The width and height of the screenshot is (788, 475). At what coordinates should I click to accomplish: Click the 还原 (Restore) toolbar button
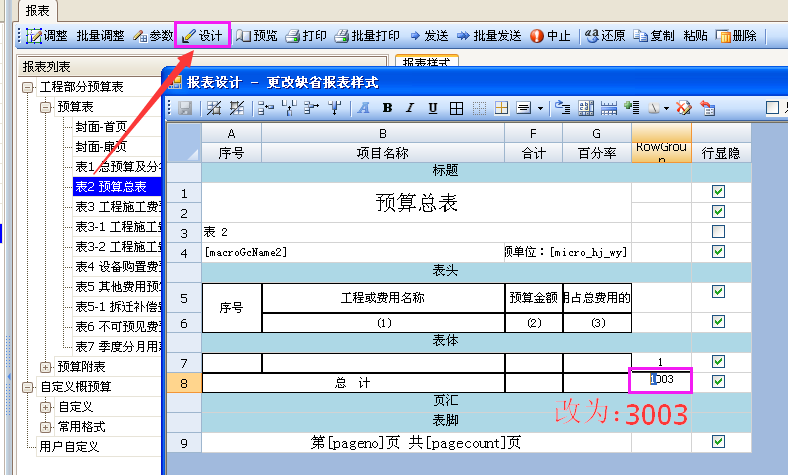pos(604,36)
